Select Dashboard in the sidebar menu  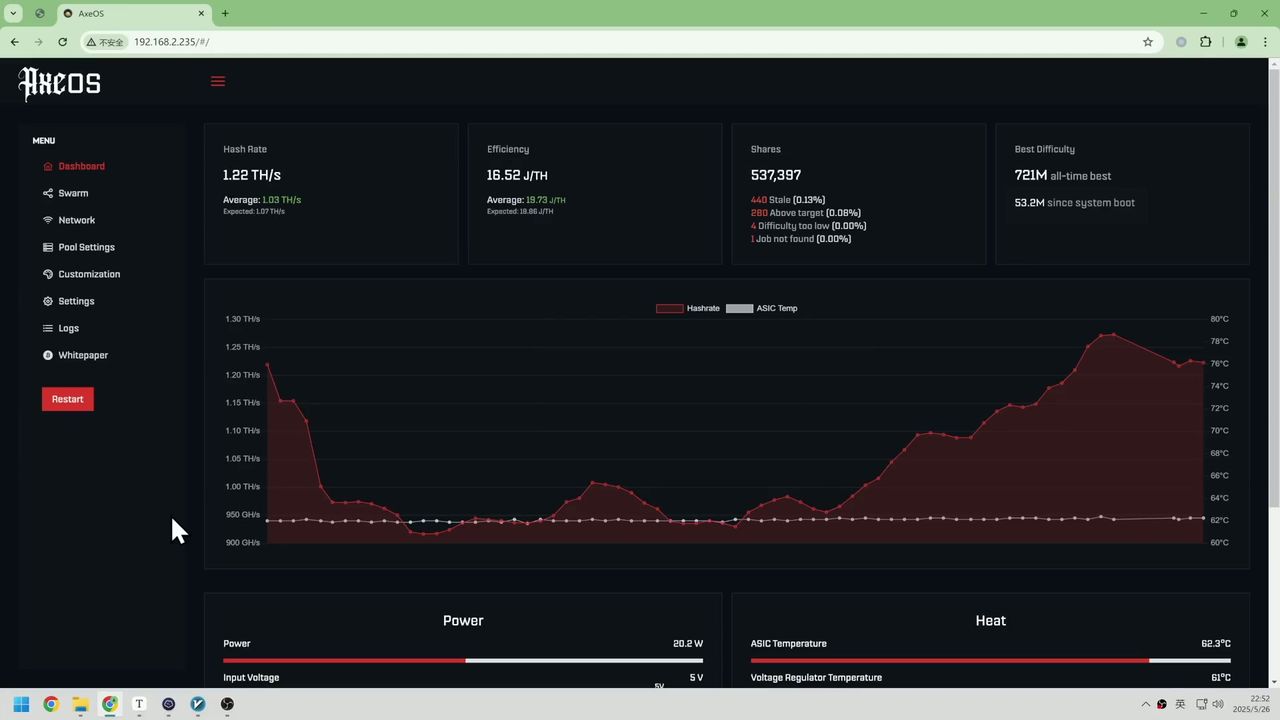click(x=81, y=166)
